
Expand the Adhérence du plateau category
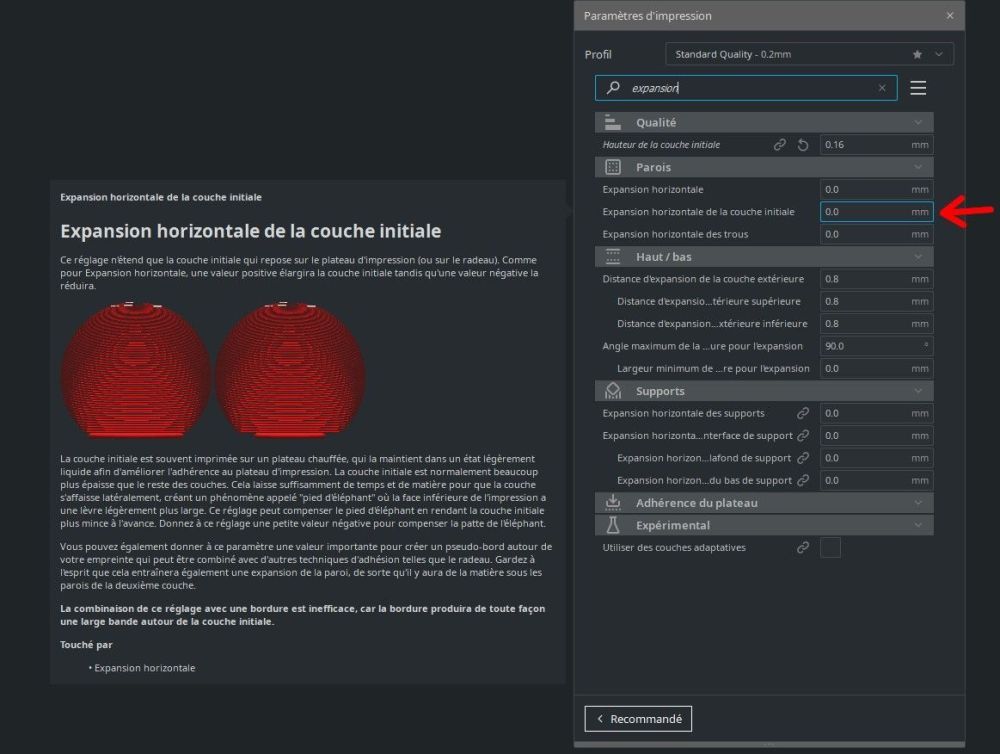764,503
